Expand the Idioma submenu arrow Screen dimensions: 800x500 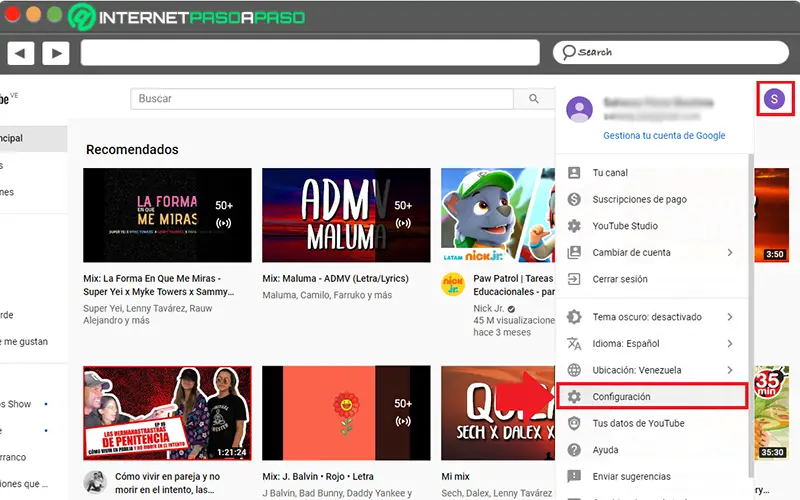[x=730, y=343]
